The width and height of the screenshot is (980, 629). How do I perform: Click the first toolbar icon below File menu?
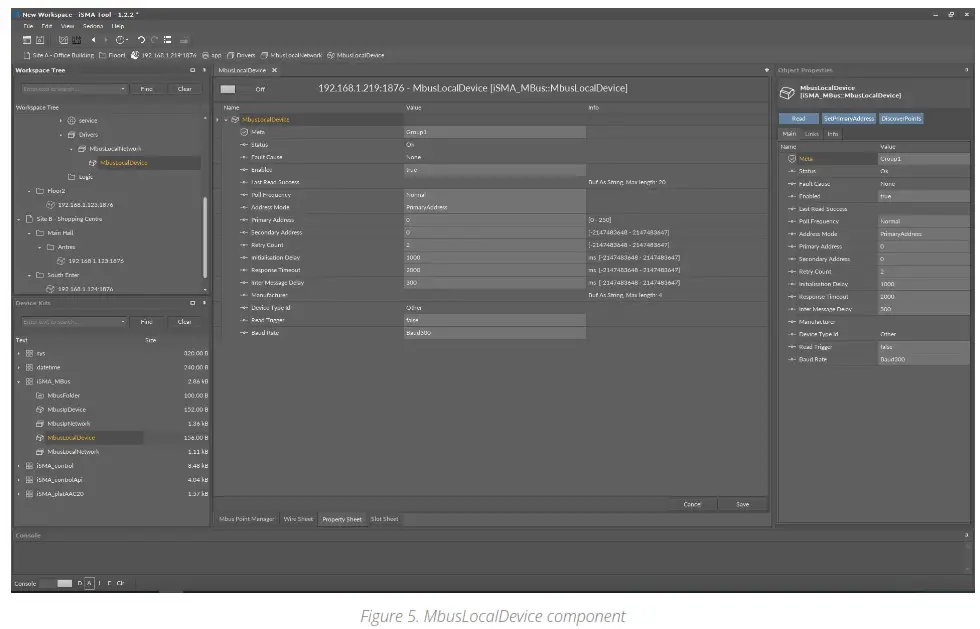point(27,40)
